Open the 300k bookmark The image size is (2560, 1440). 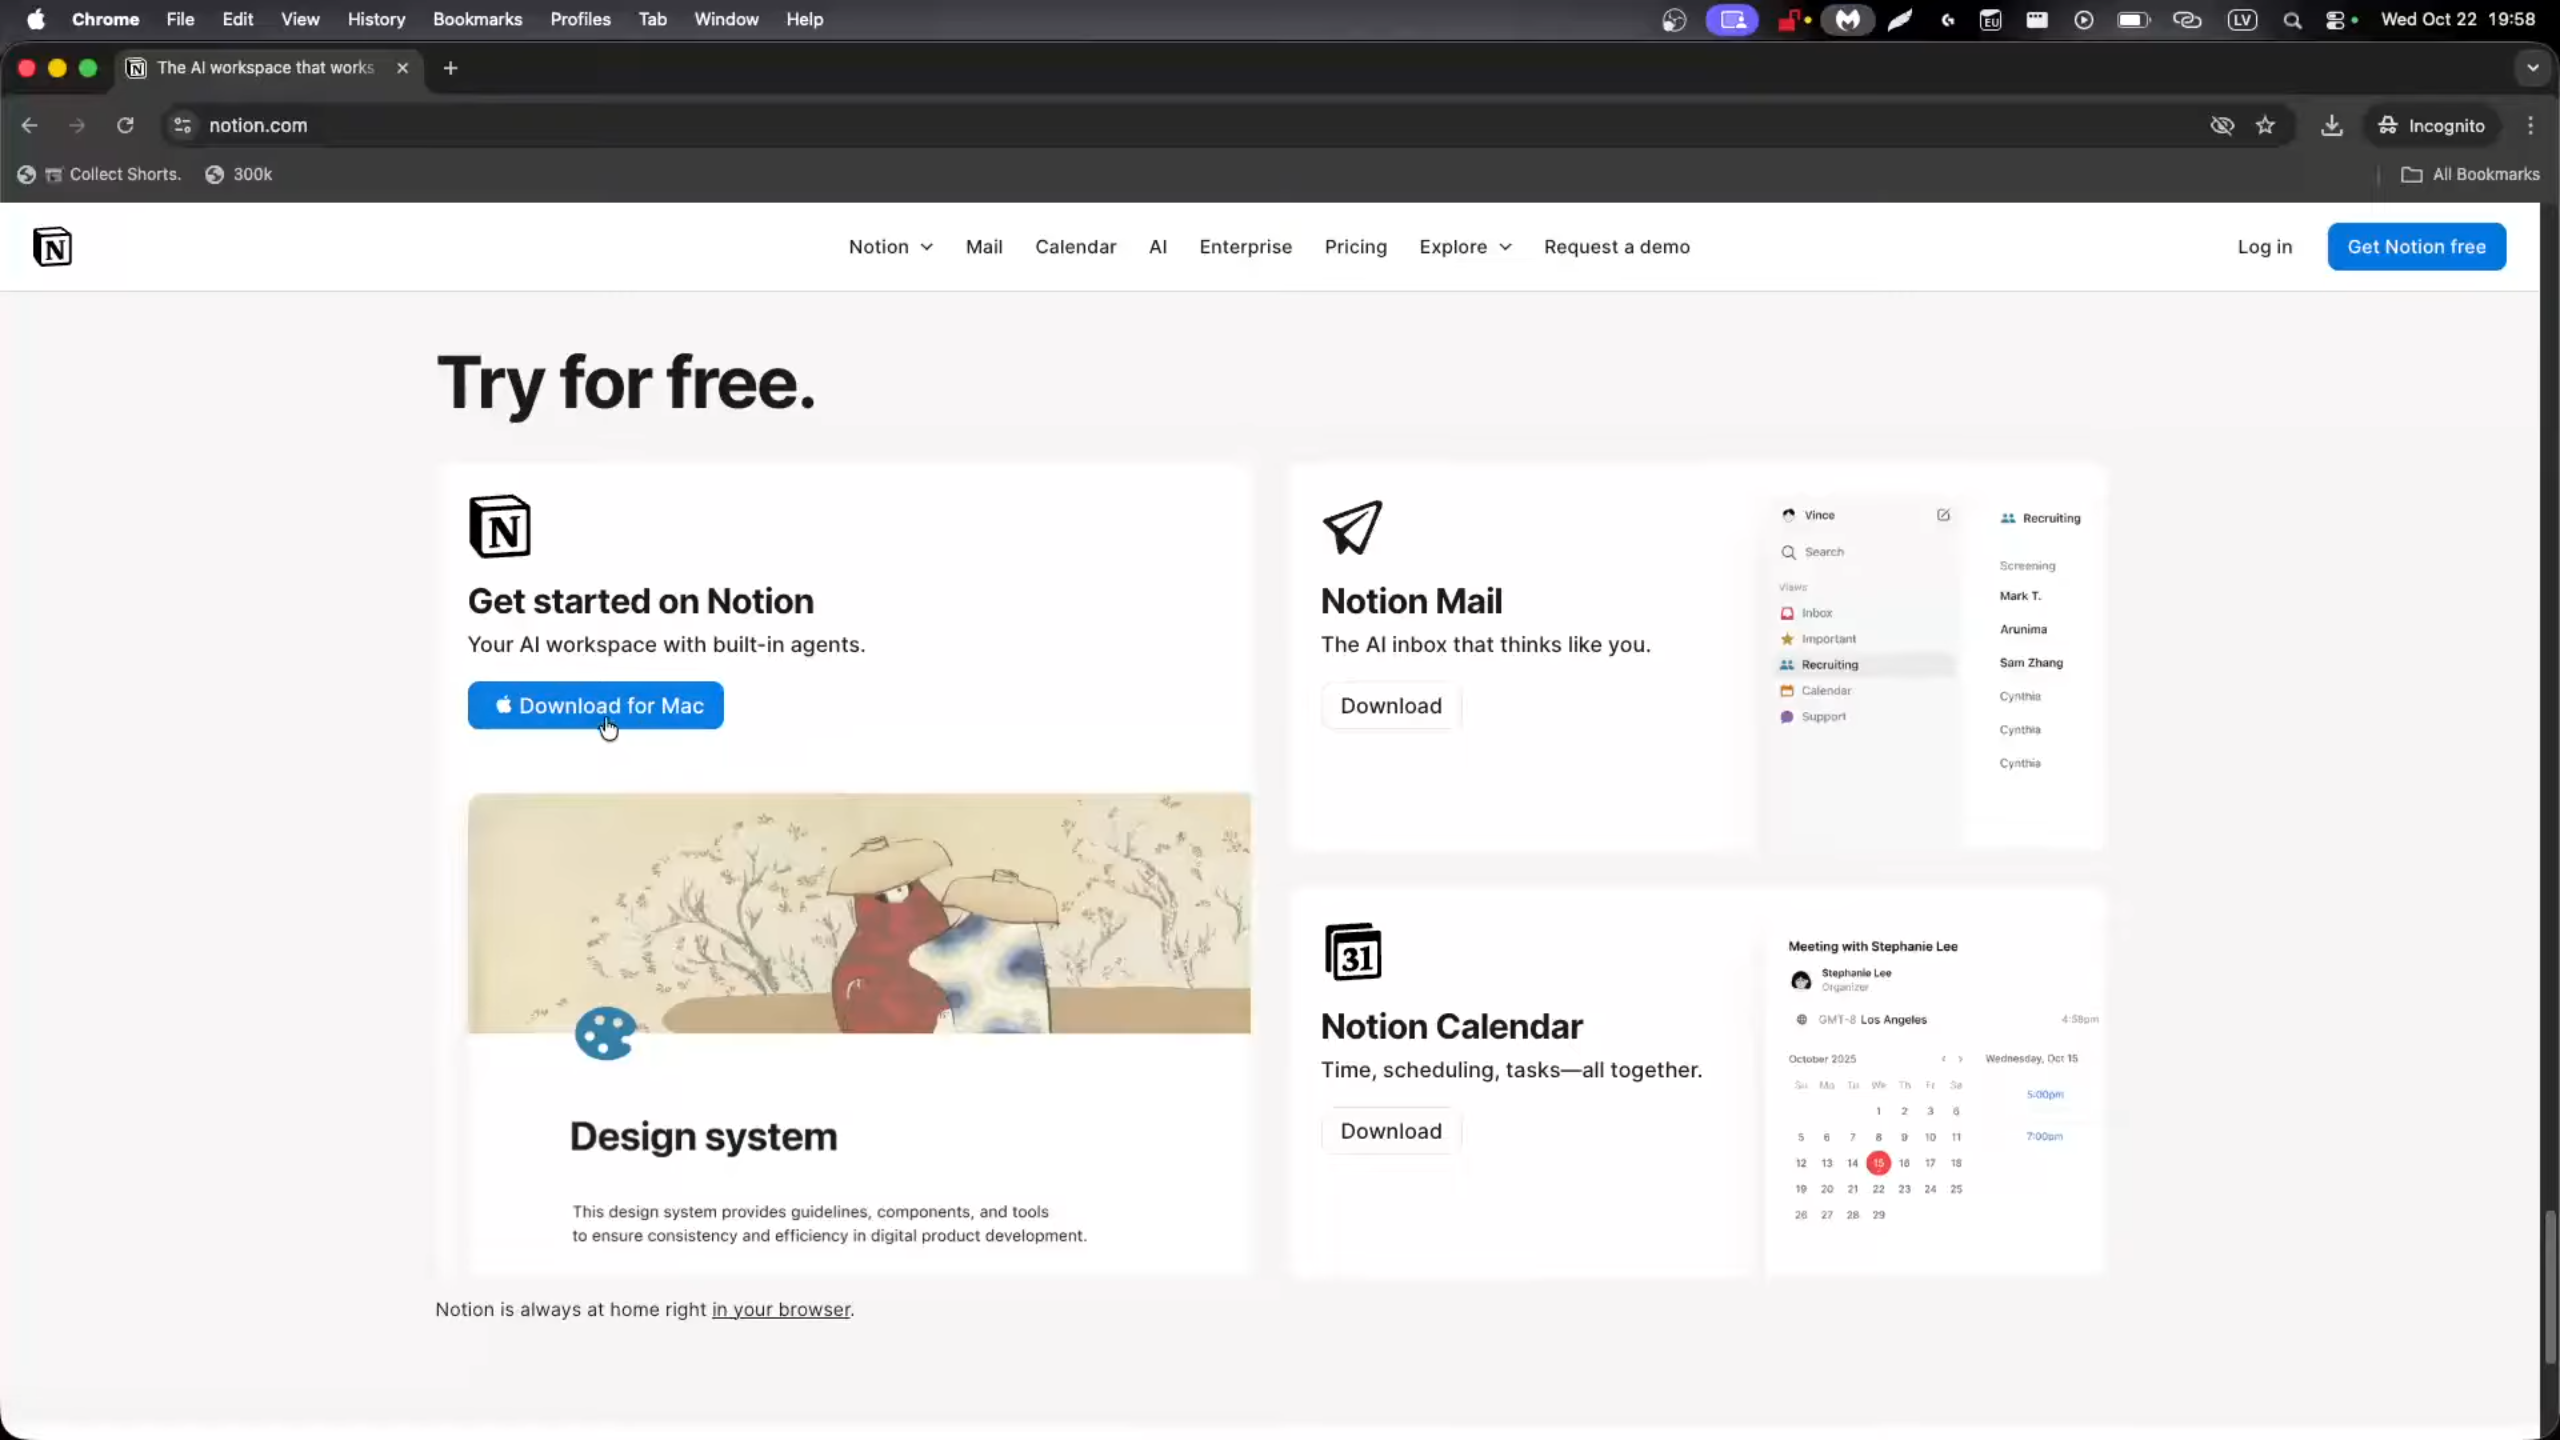pyautogui.click(x=239, y=174)
